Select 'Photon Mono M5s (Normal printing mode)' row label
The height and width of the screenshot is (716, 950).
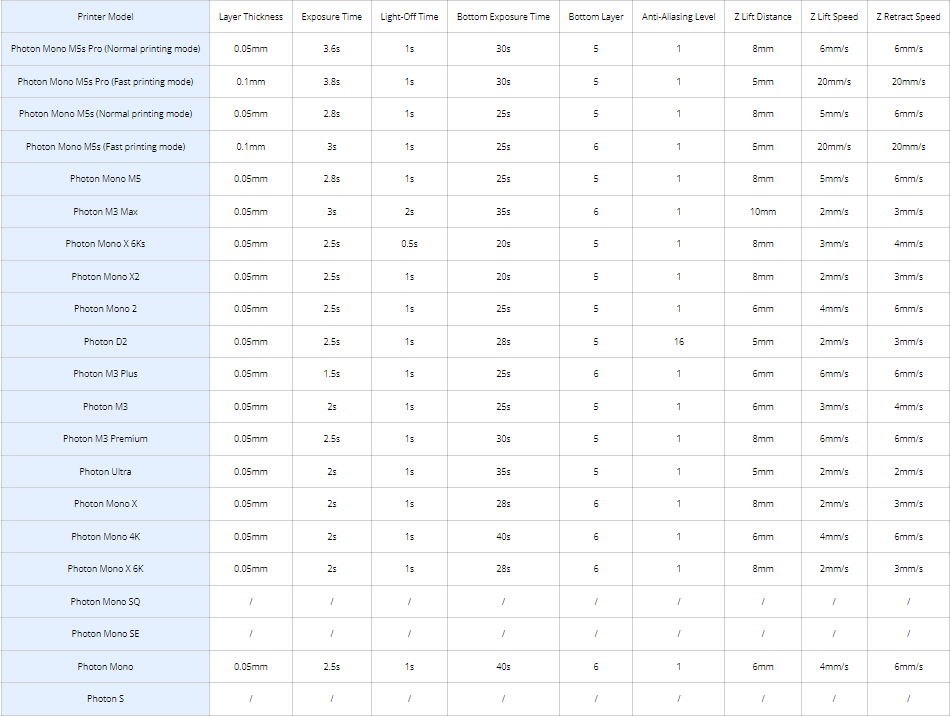pyautogui.click(x=105, y=113)
